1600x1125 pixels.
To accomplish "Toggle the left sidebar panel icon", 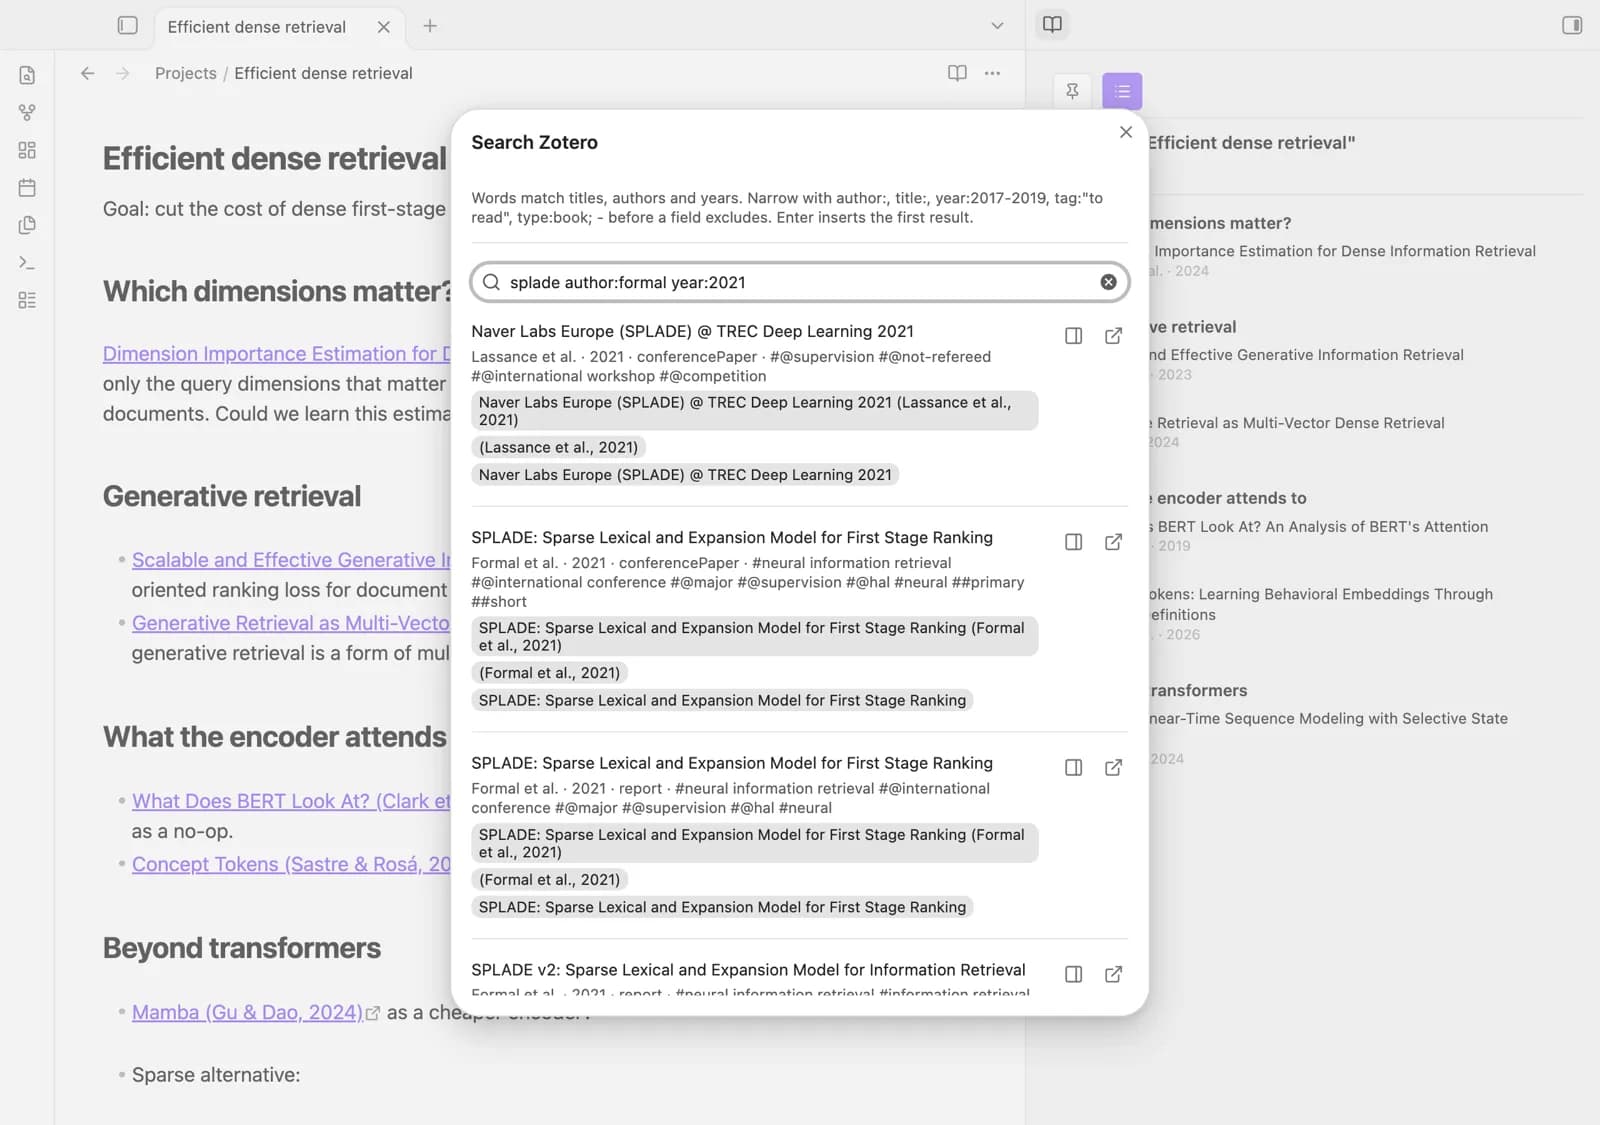I will (127, 25).
